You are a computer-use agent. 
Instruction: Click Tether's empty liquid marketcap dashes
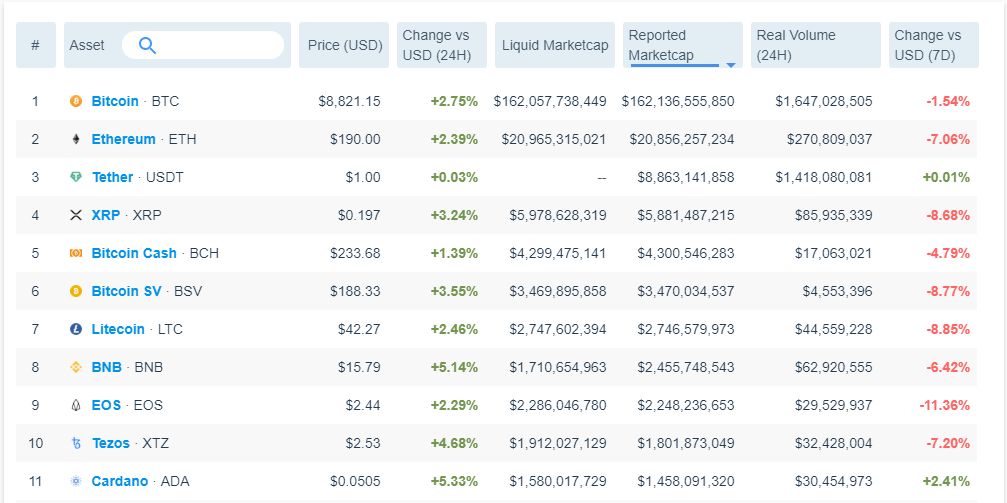602,177
